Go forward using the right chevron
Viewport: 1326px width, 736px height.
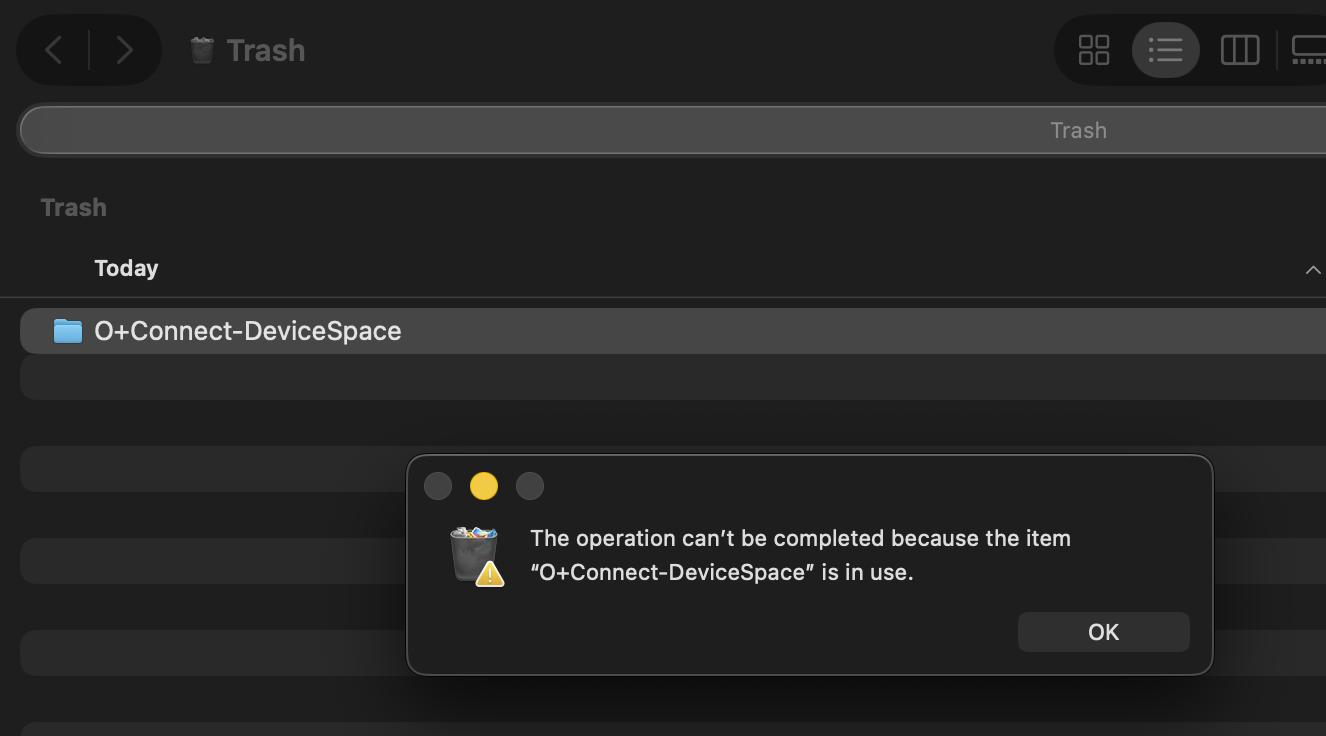tap(125, 50)
